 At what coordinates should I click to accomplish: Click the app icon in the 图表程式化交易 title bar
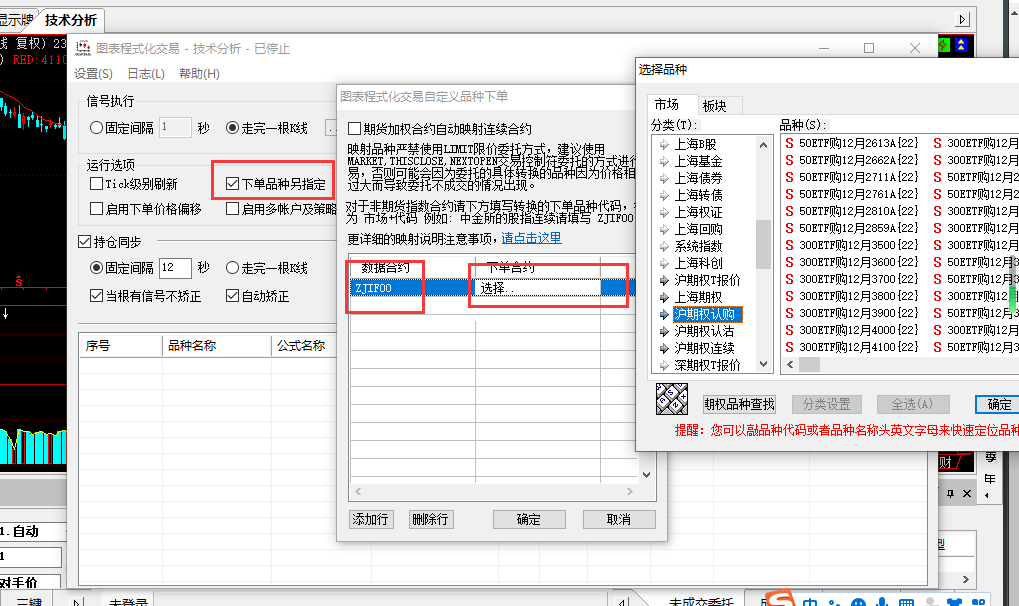click(83, 48)
